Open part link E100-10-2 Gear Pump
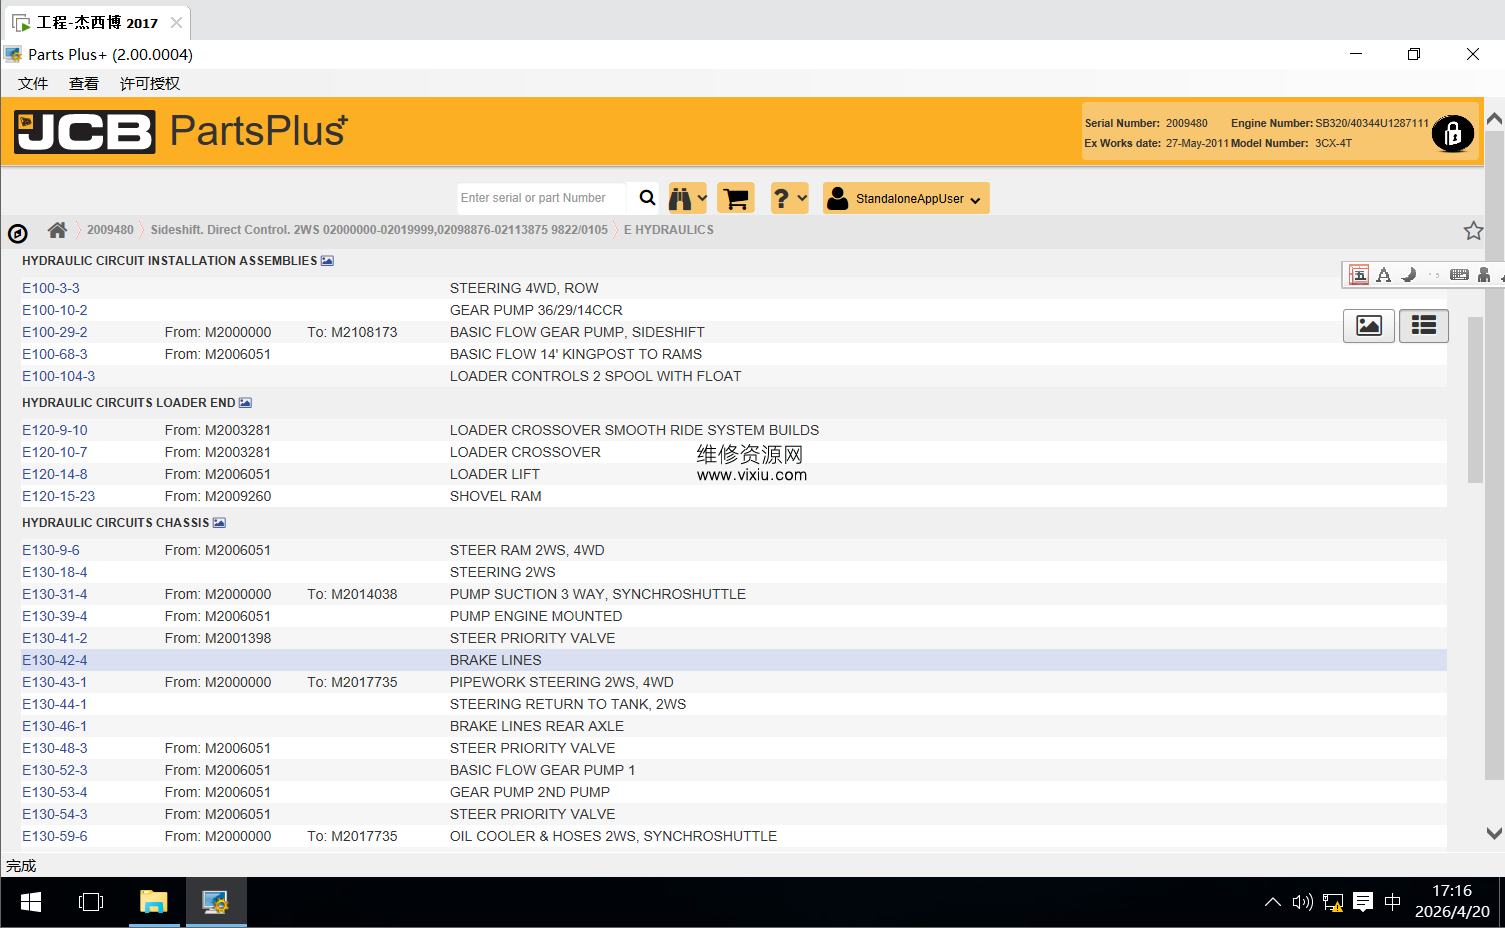 click(55, 310)
